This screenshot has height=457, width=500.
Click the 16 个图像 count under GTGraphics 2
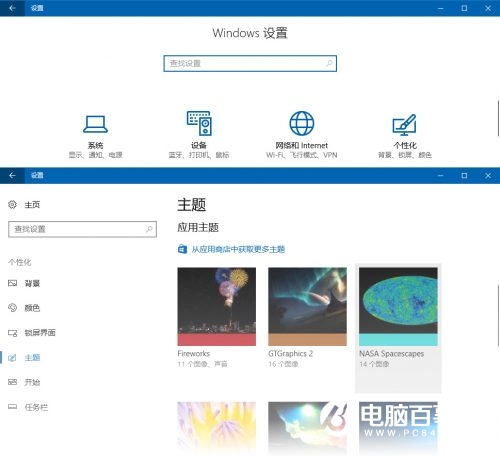pyautogui.click(x=283, y=364)
